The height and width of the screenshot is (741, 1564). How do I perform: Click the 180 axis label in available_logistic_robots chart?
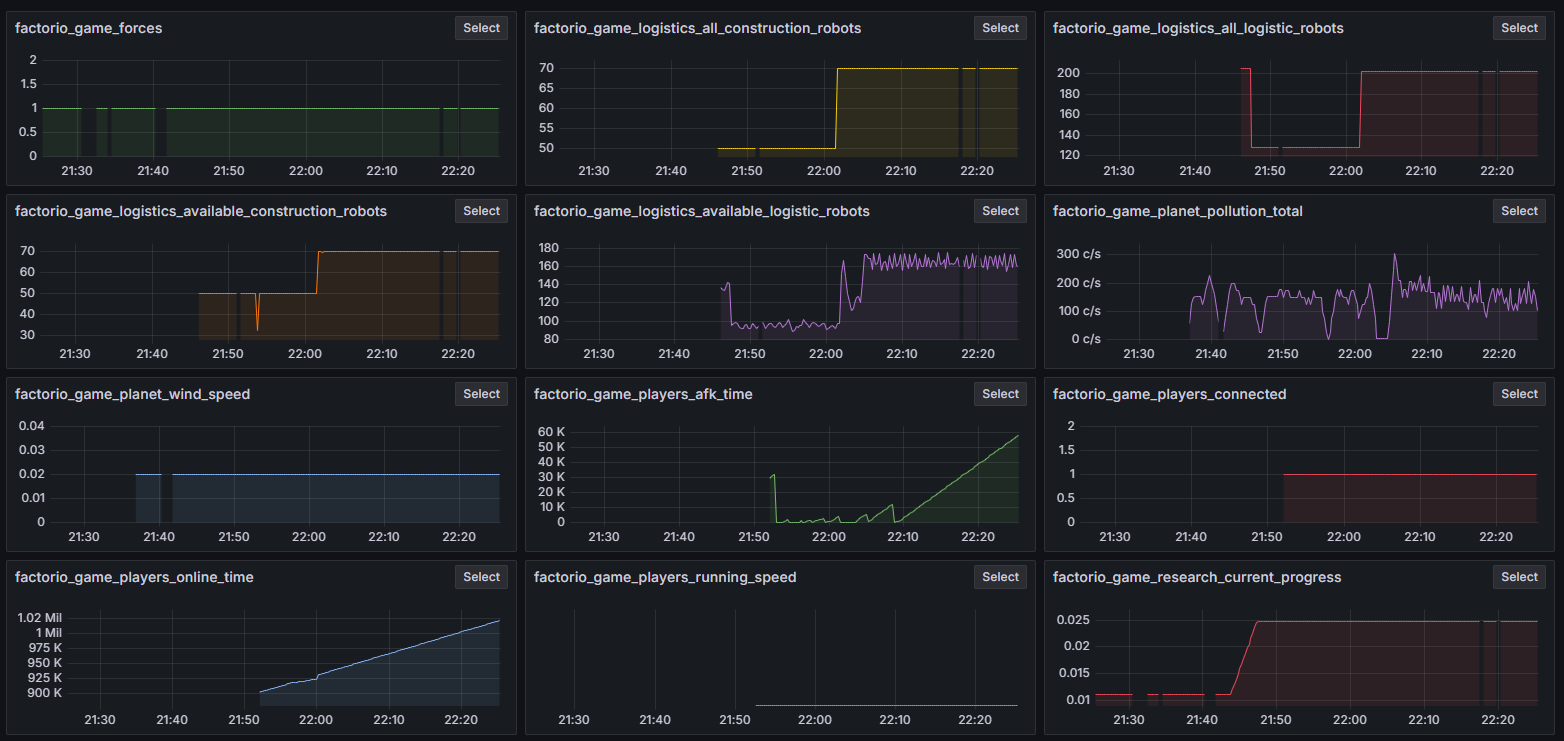[x=547, y=248]
